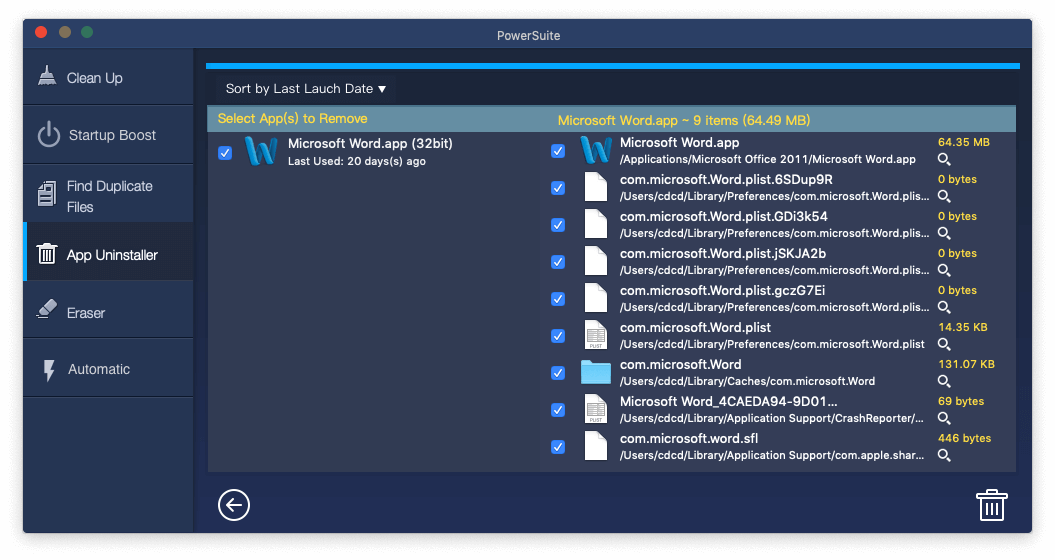Uncheck Microsoft Word_4CAEDA94-9D01 crash report
Viewport: 1055px width, 560px height.
click(558, 410)
